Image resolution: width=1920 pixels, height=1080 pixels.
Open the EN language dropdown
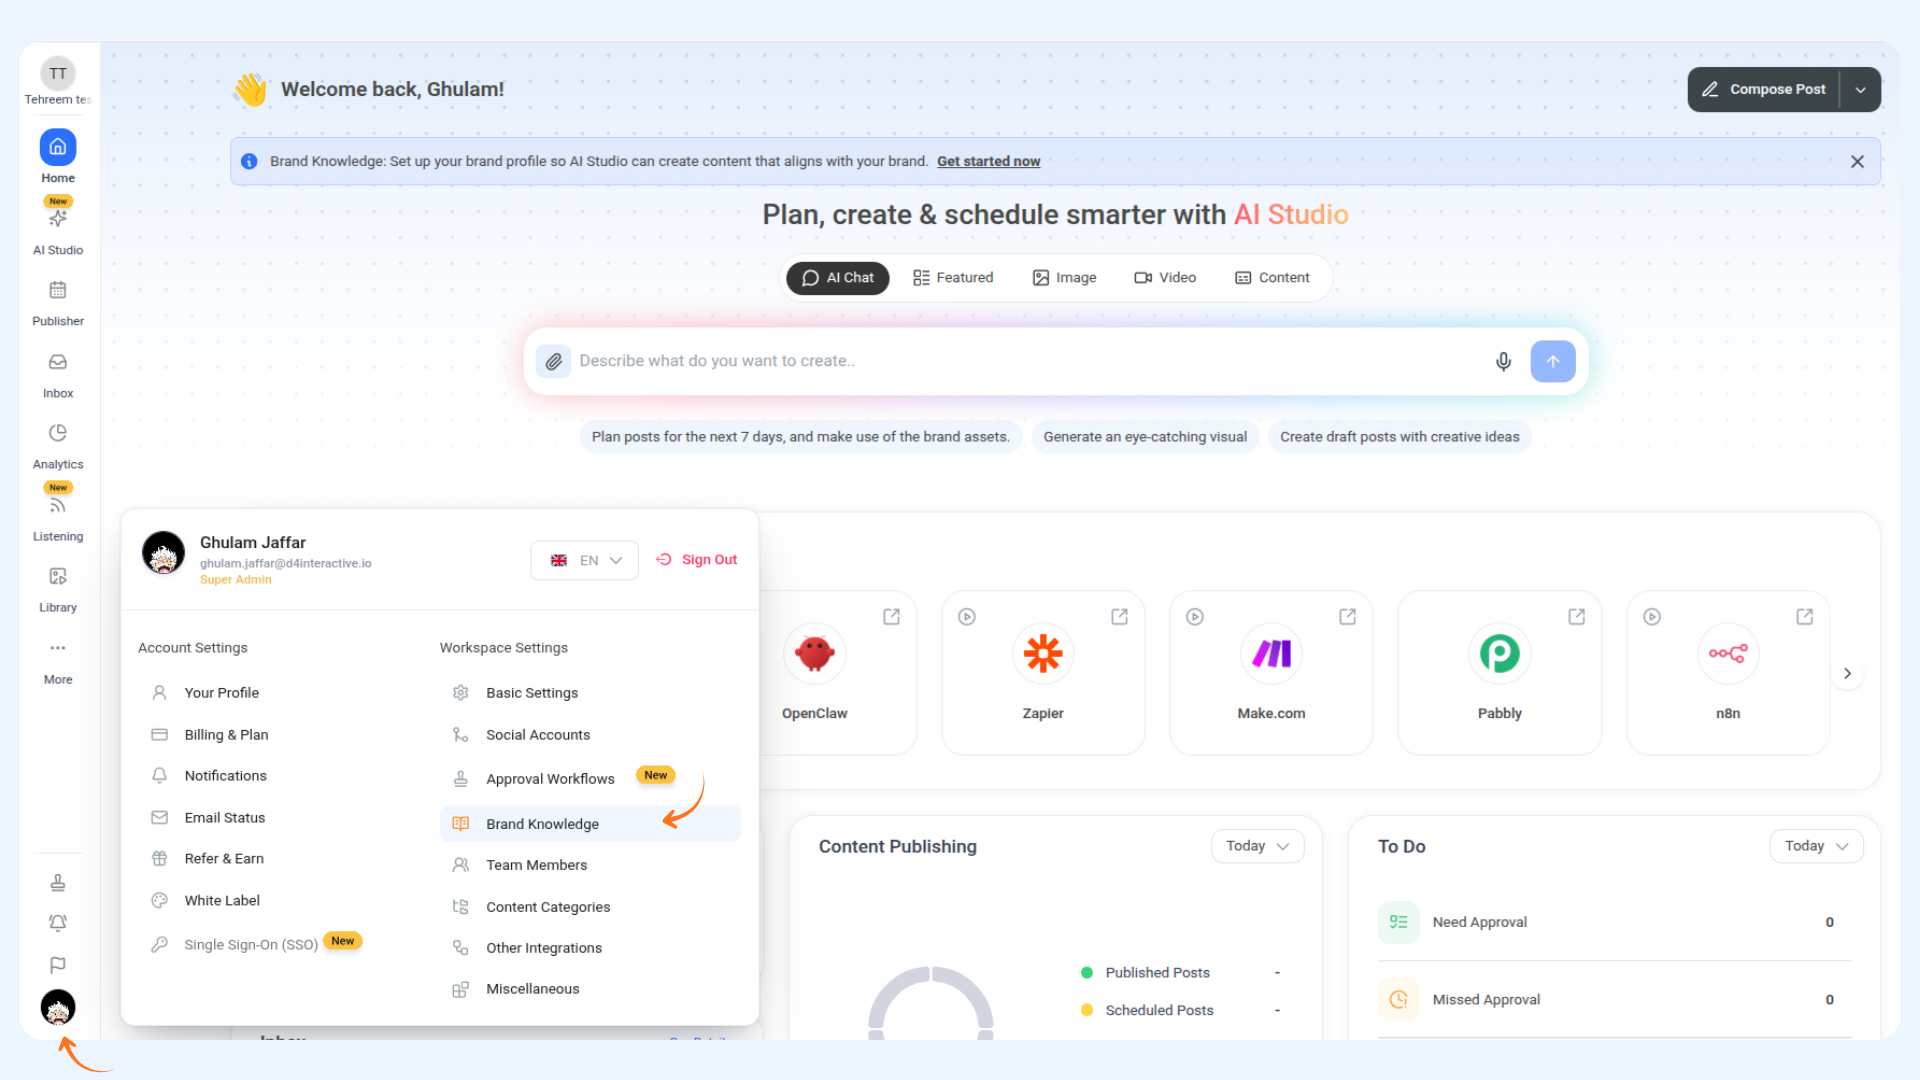[x=584, y=560]
